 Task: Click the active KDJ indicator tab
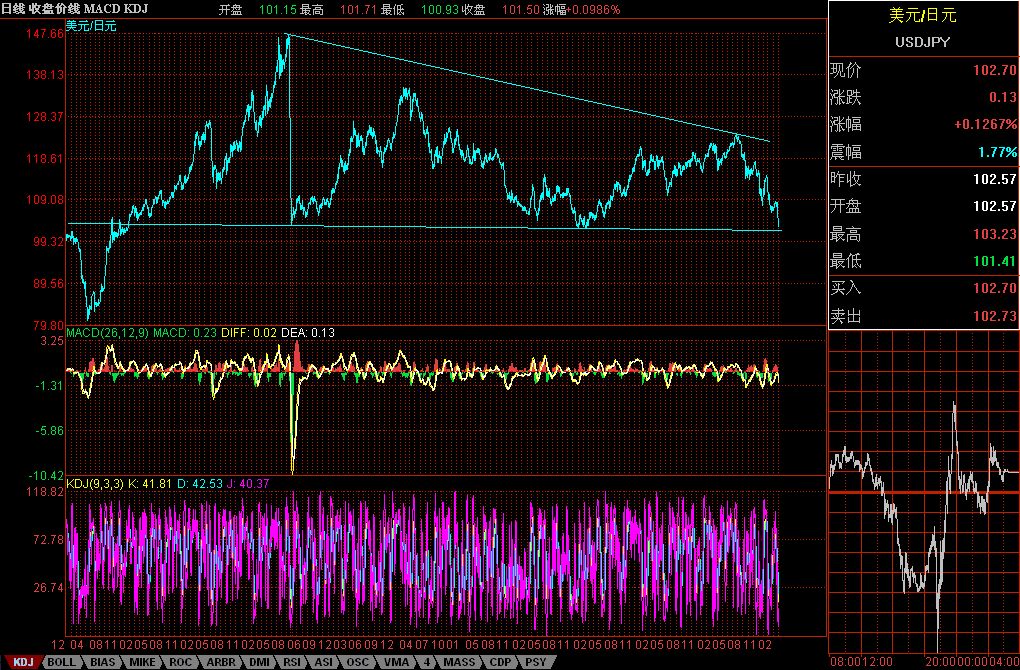pyautogui.click(x=22, y=662)
